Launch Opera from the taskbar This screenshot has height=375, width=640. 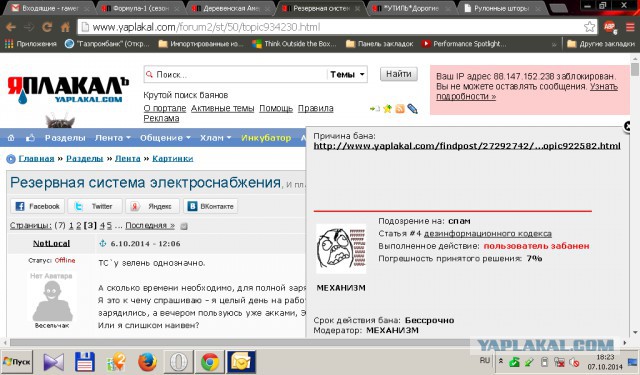click(x=178, y=362)
